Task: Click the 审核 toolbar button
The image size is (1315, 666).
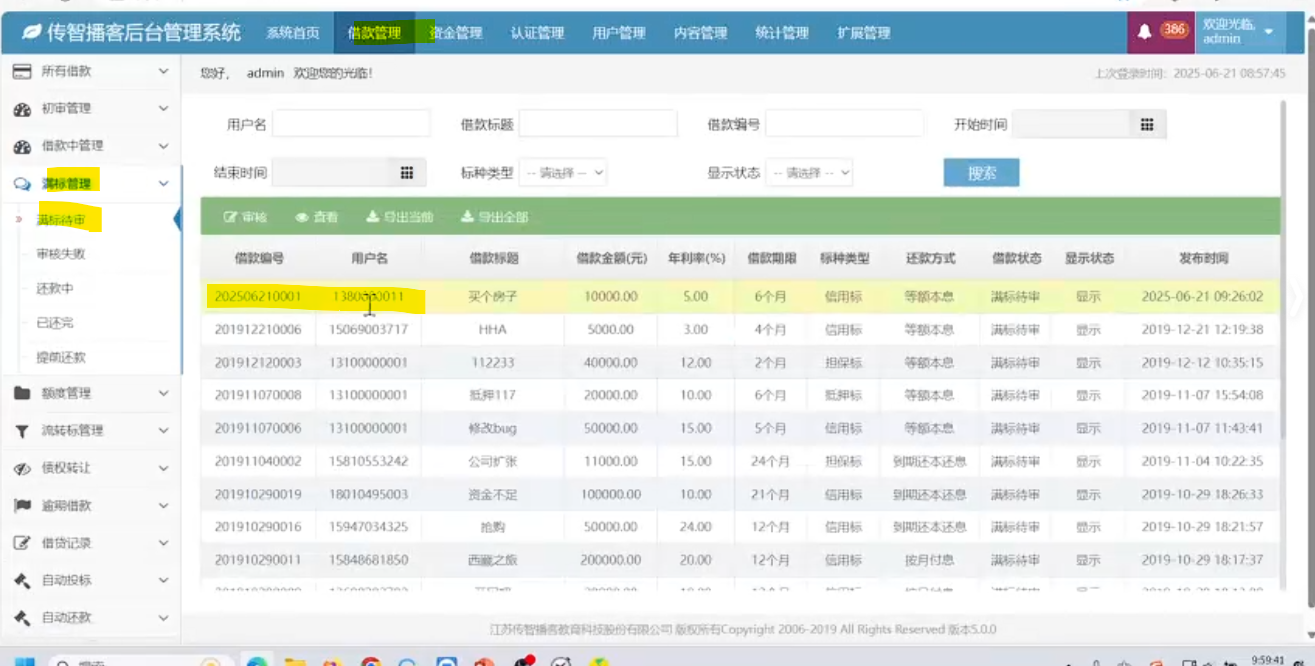Action: coord(245,217)
